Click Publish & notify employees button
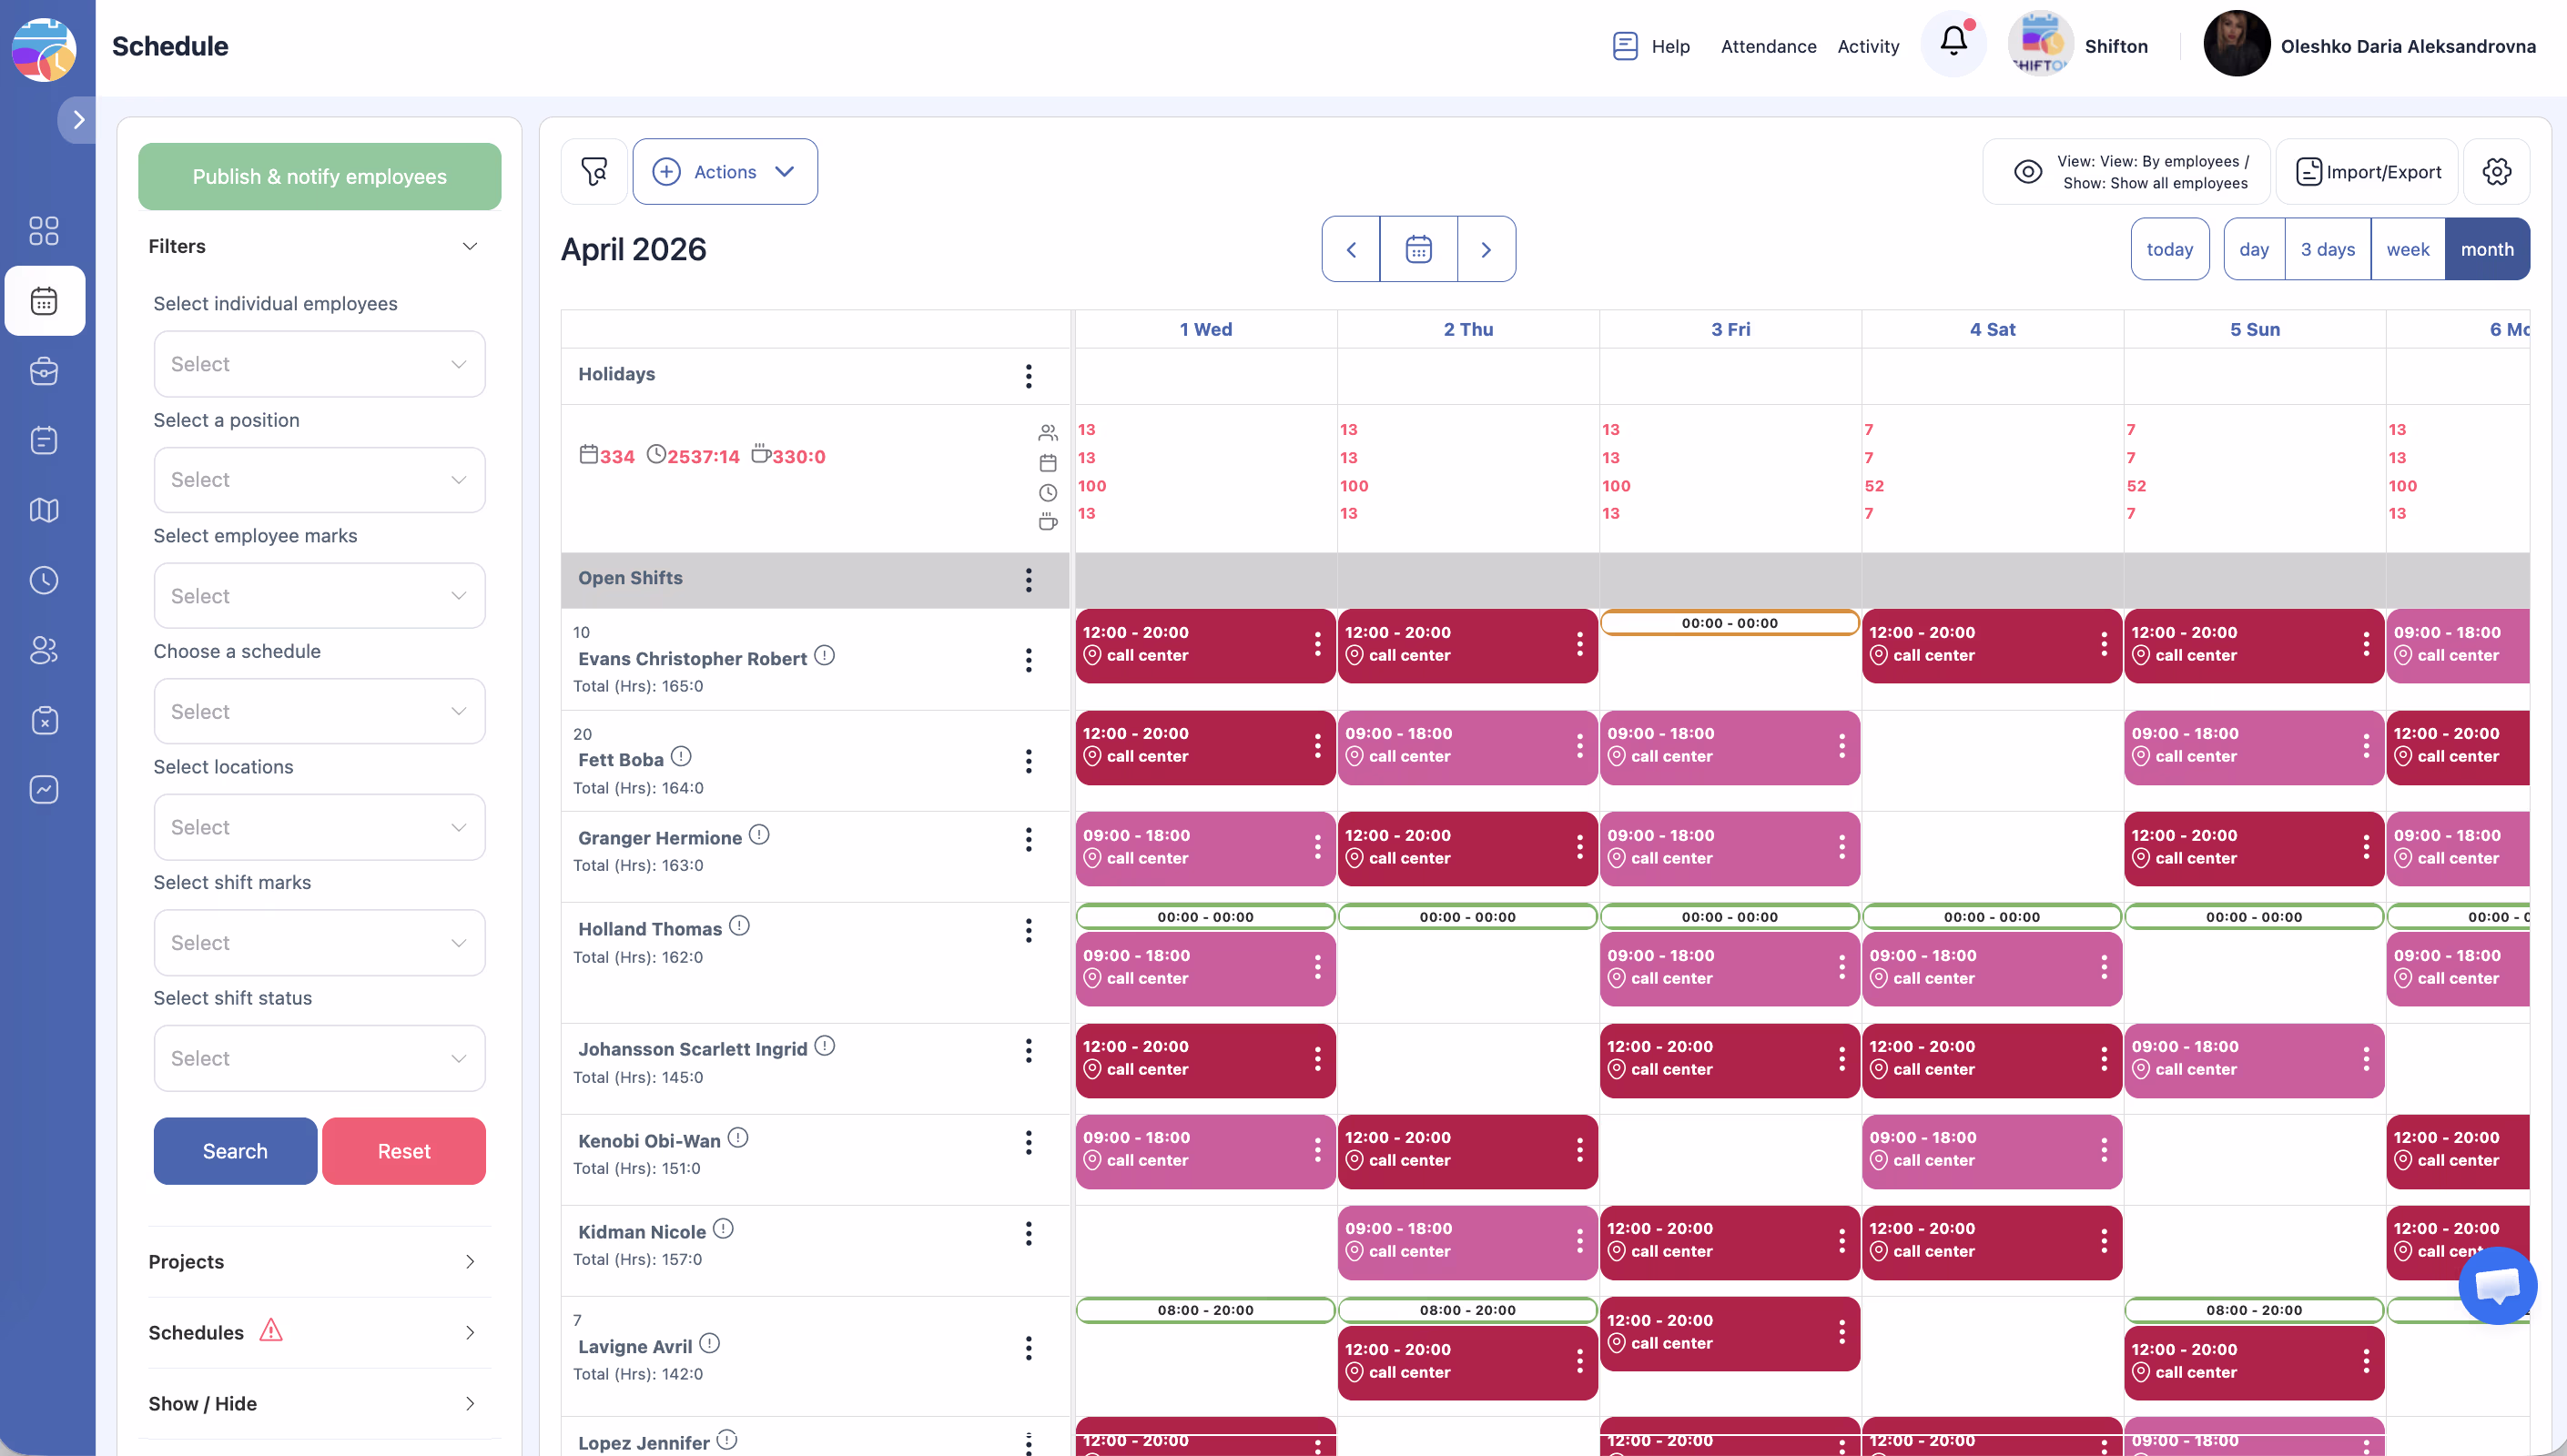2567x1456 pixels. pyautogui.click(x=319, y=177)
